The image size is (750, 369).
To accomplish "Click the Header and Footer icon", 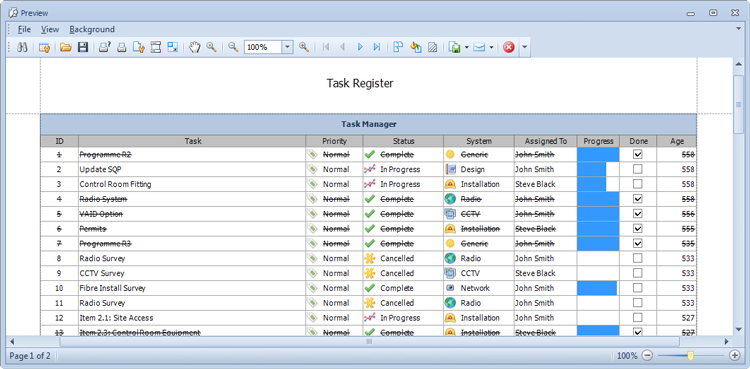I will coord(155,47).
